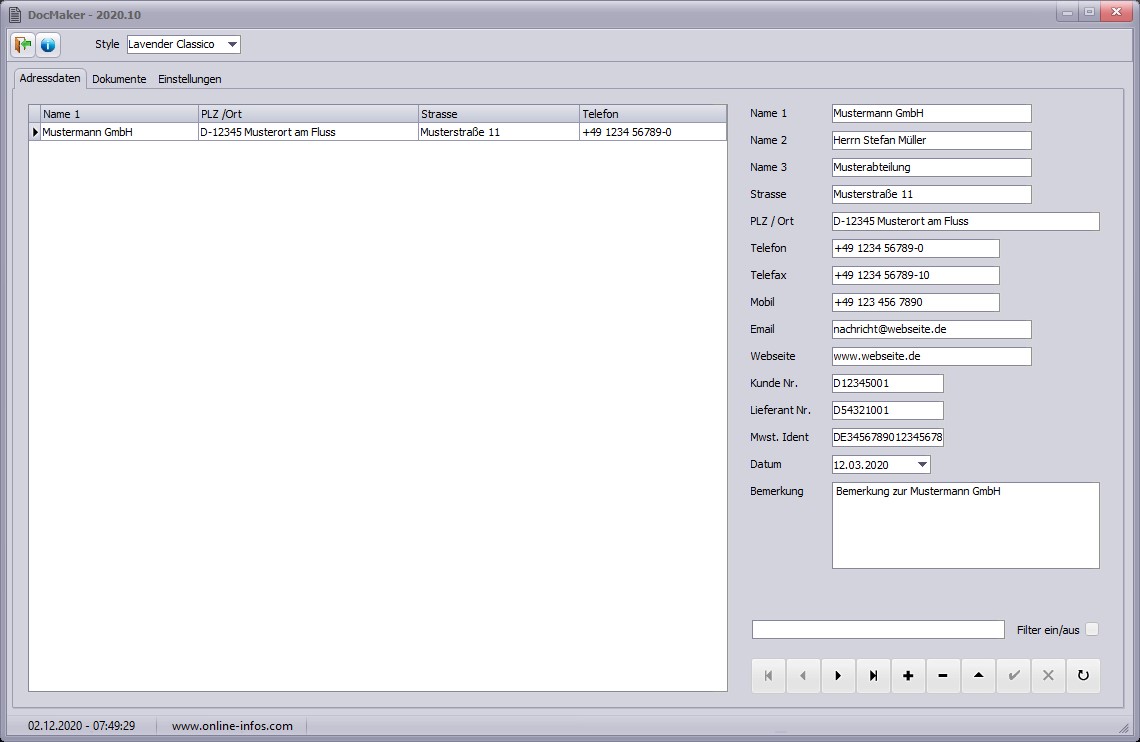Click the Telefon column header
Viewport: 1140px width, 742px height.
pos(652,114)
